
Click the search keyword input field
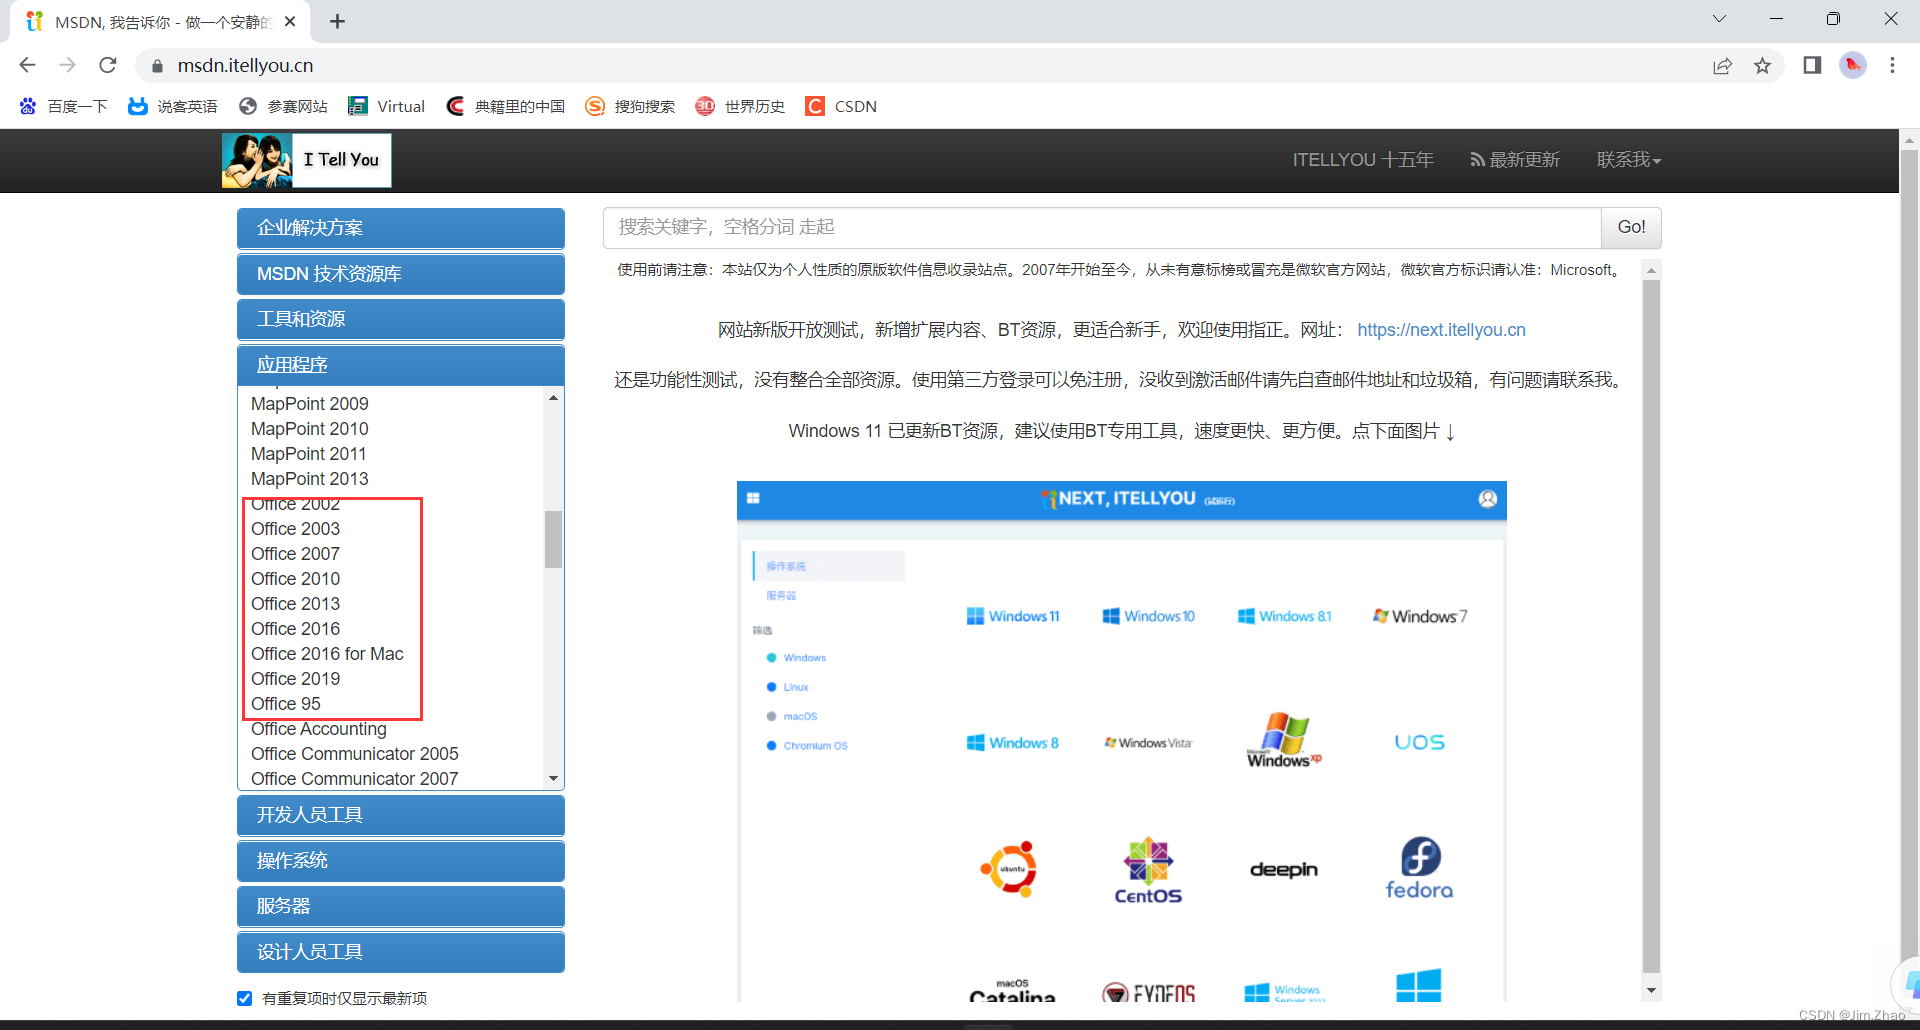[x=1102, y=227]
